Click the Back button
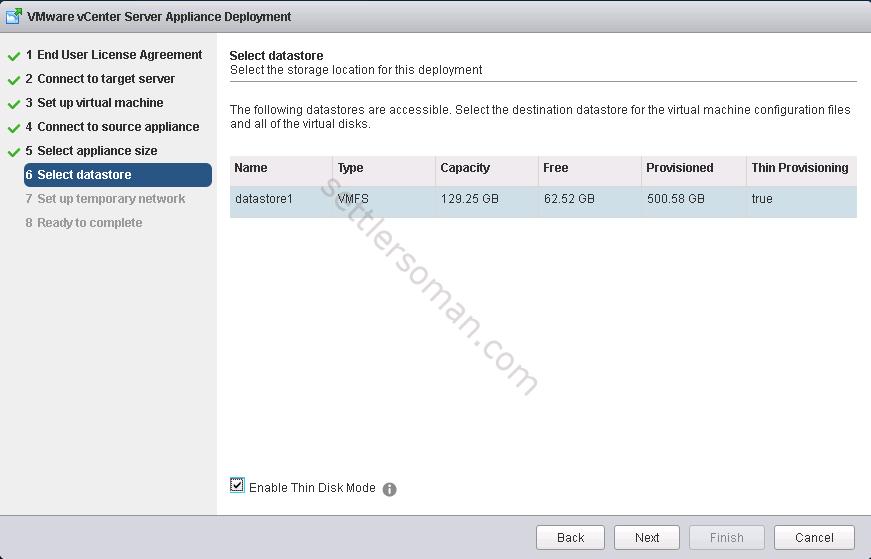This screenshot has height=559, width=871. click(570, 537)
